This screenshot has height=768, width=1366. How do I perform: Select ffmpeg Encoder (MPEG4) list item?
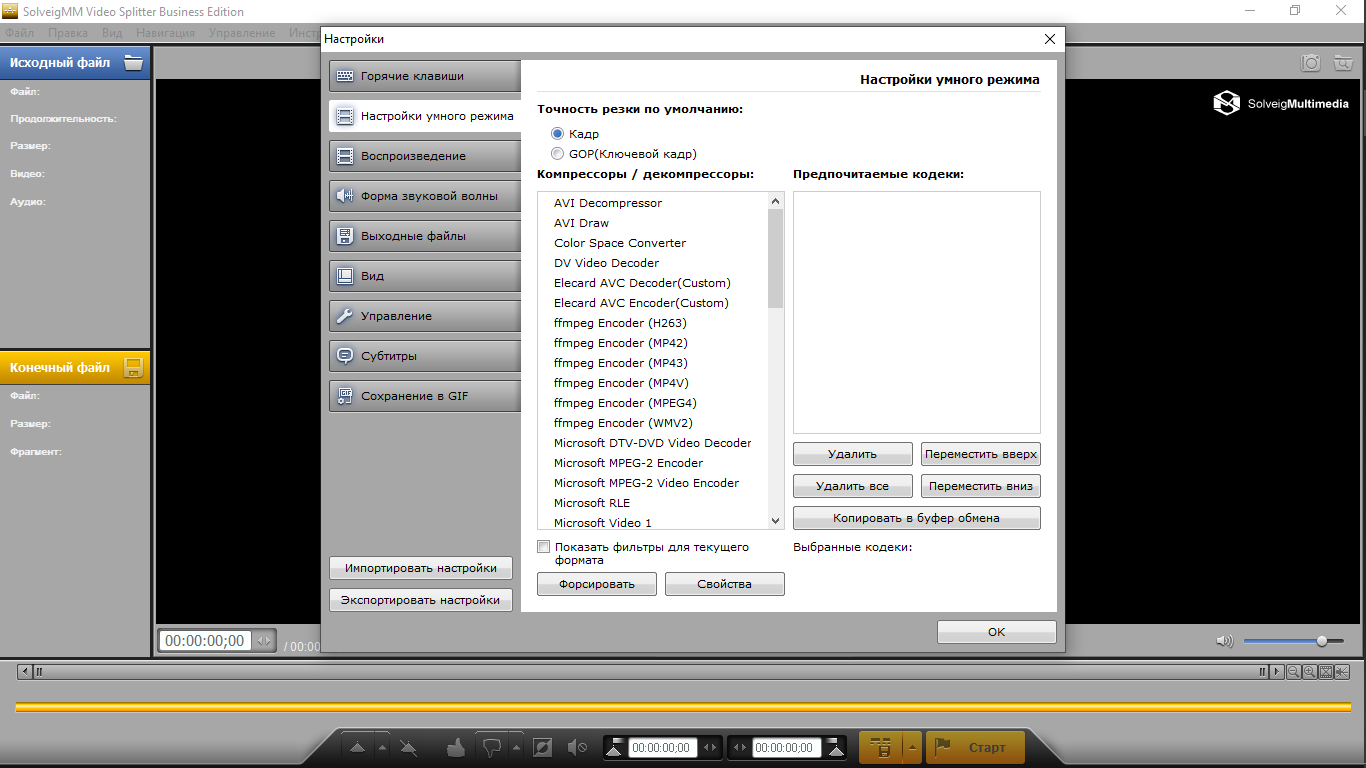click(x=625, y=403)
